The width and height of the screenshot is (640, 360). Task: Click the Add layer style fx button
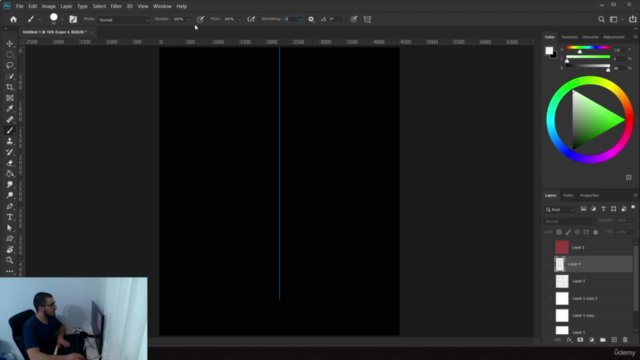569,340
